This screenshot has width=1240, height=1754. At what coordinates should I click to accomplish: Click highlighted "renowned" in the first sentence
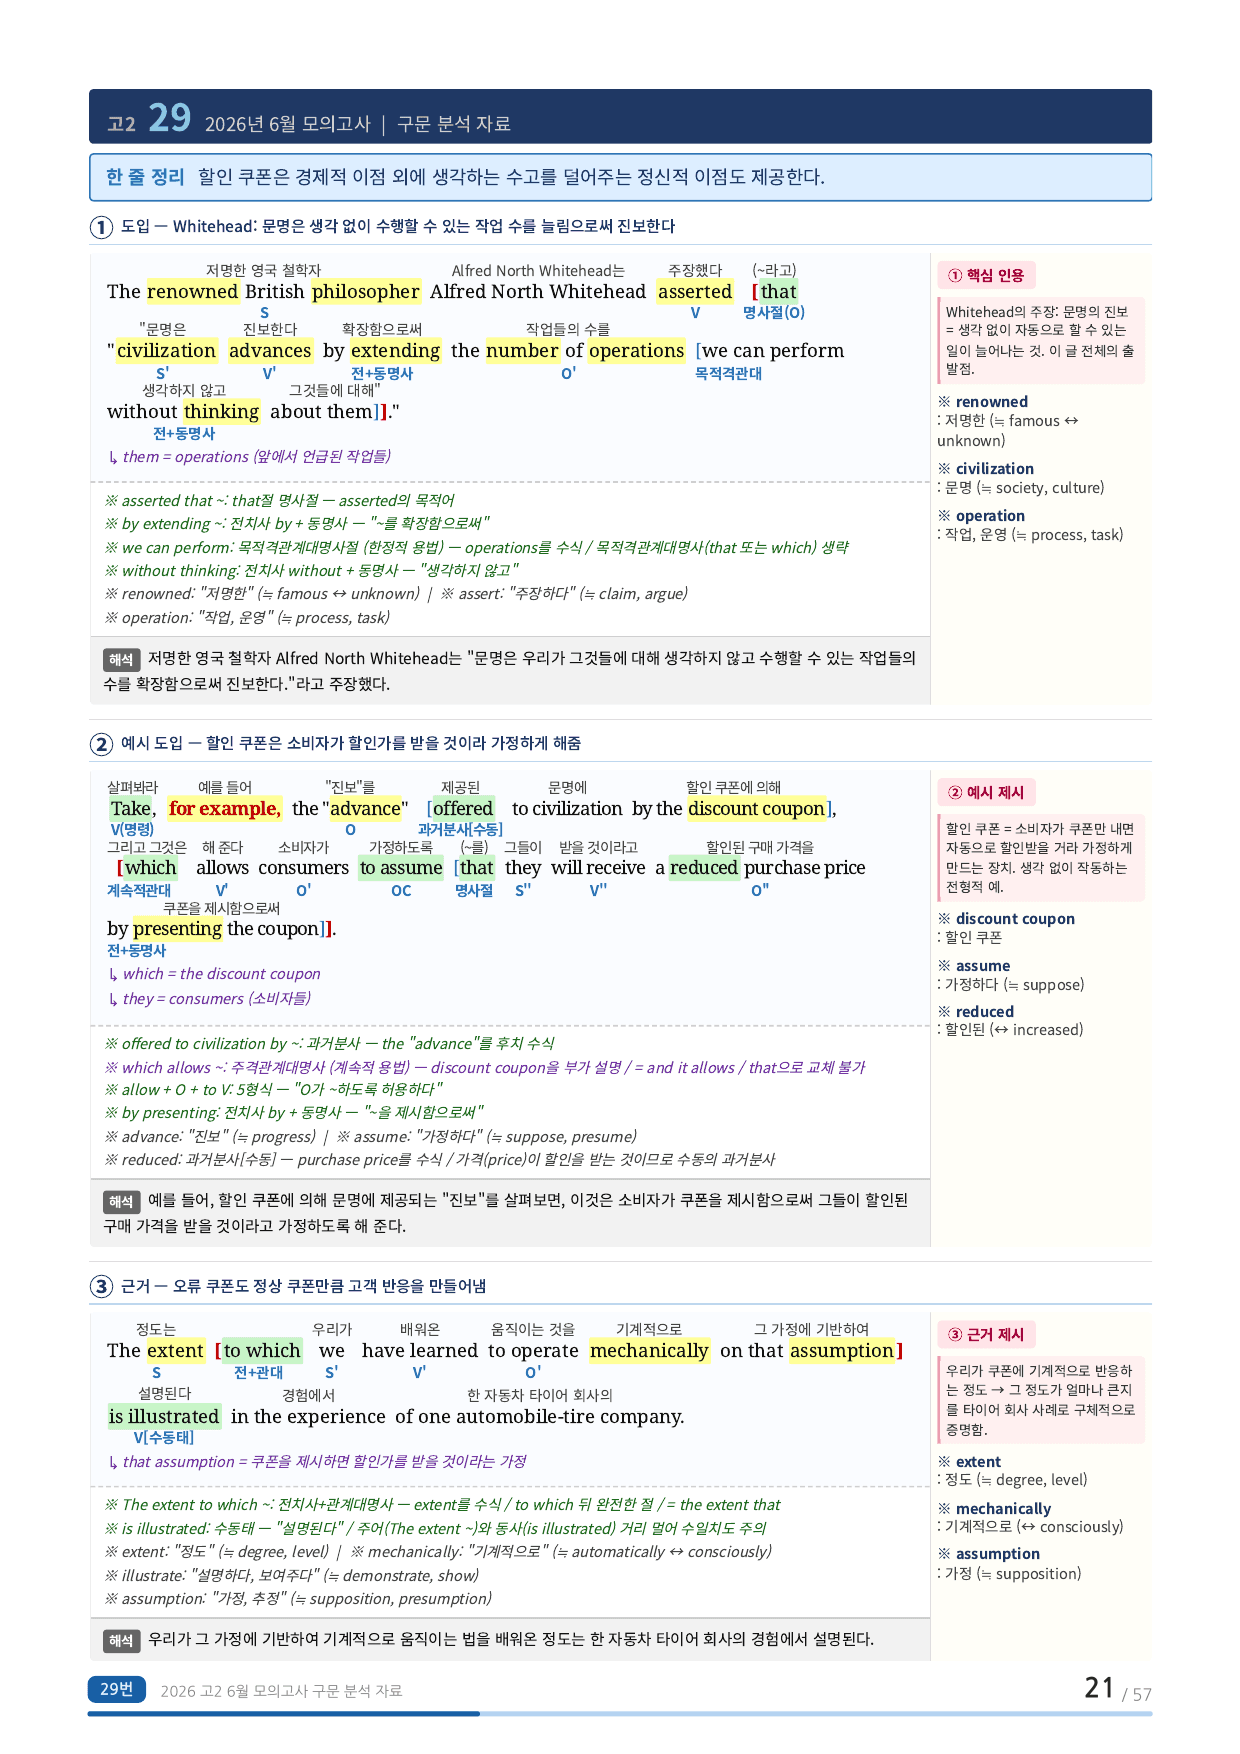(x=193, y=291)
